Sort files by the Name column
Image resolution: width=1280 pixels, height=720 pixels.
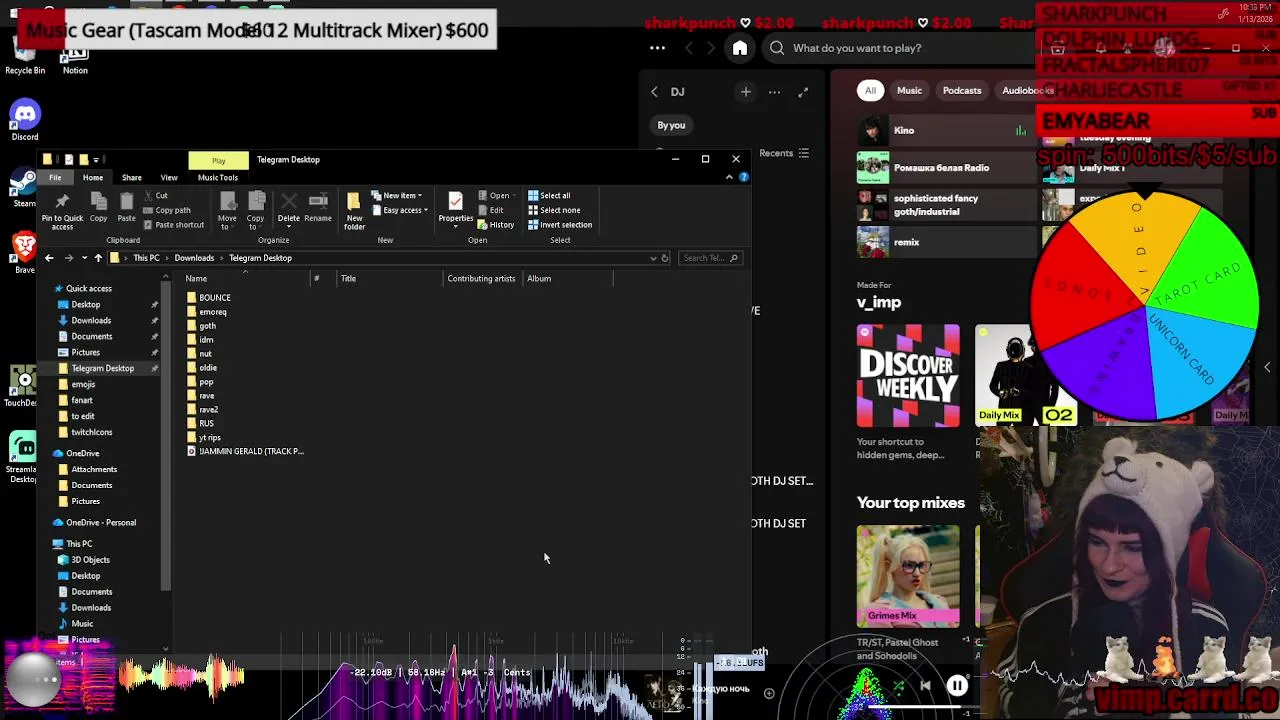(196, 279)
